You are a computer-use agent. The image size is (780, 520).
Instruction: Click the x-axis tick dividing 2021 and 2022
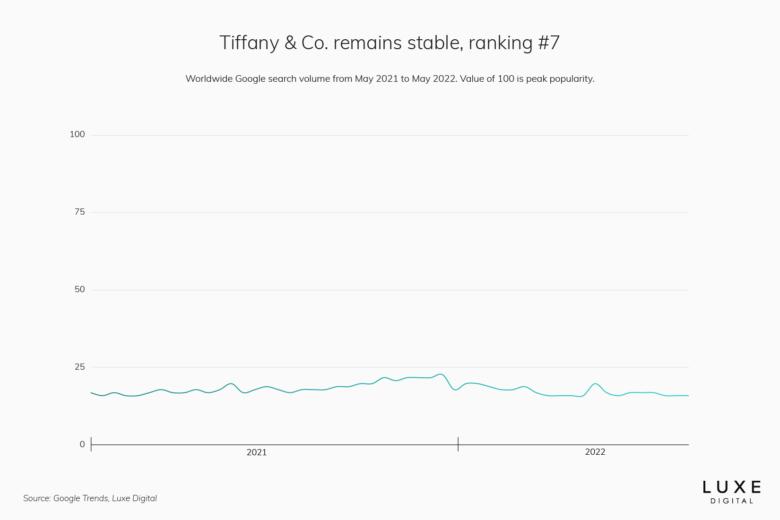(458, 444)
